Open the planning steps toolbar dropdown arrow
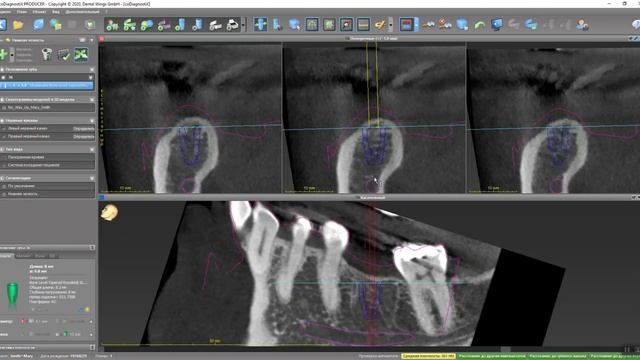Viewport: 640px width, 360px height. (x=244, y=25)
